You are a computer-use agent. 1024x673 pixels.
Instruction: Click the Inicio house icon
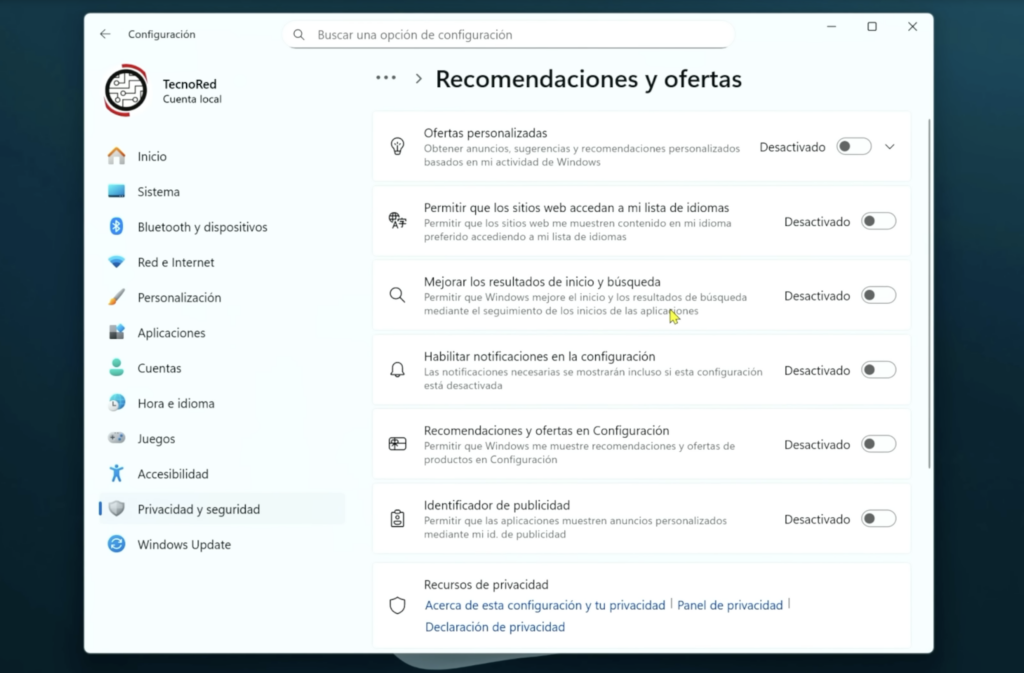pos(116,156)
